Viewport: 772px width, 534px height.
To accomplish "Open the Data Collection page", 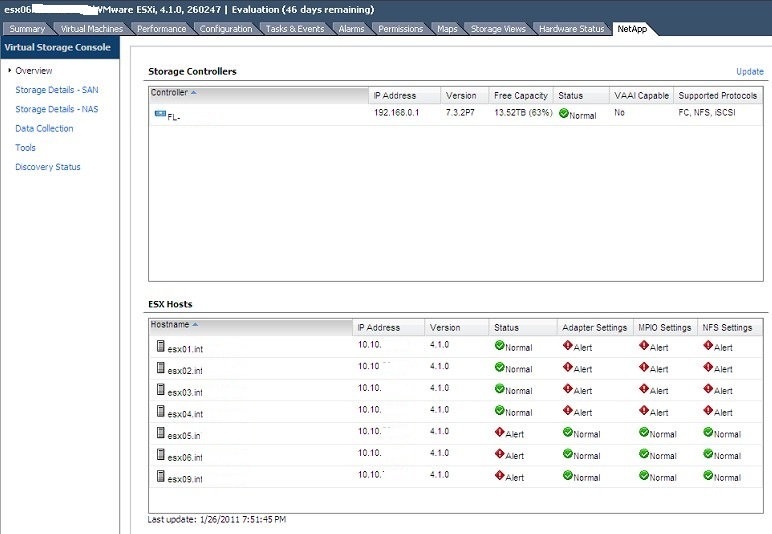I will pyautogui.click(x=44, y=128).
